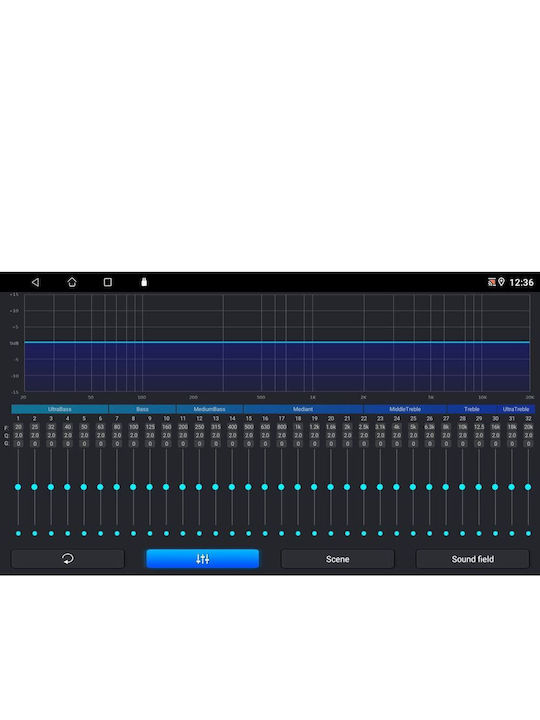Tap the USB storage status icon
This screenshot has height=720, width=540.
[144, 282]
